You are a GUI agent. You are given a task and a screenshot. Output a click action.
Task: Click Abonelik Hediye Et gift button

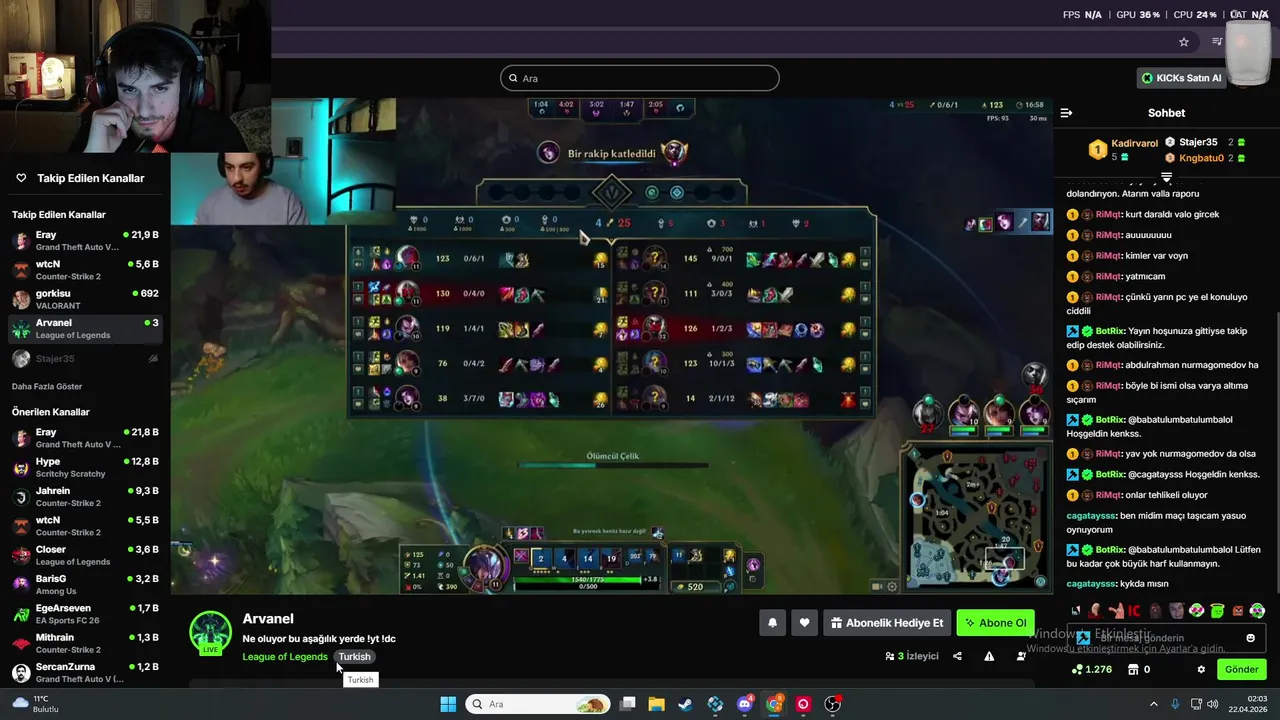(886, 623)
